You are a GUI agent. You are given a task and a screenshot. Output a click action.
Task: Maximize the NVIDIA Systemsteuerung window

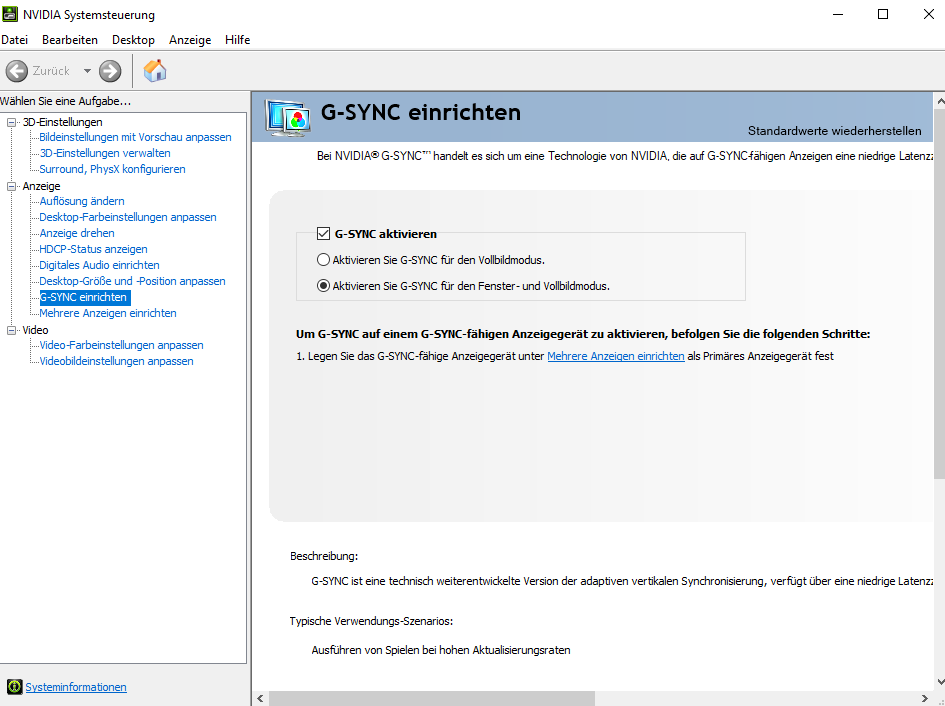click(883, 14)
